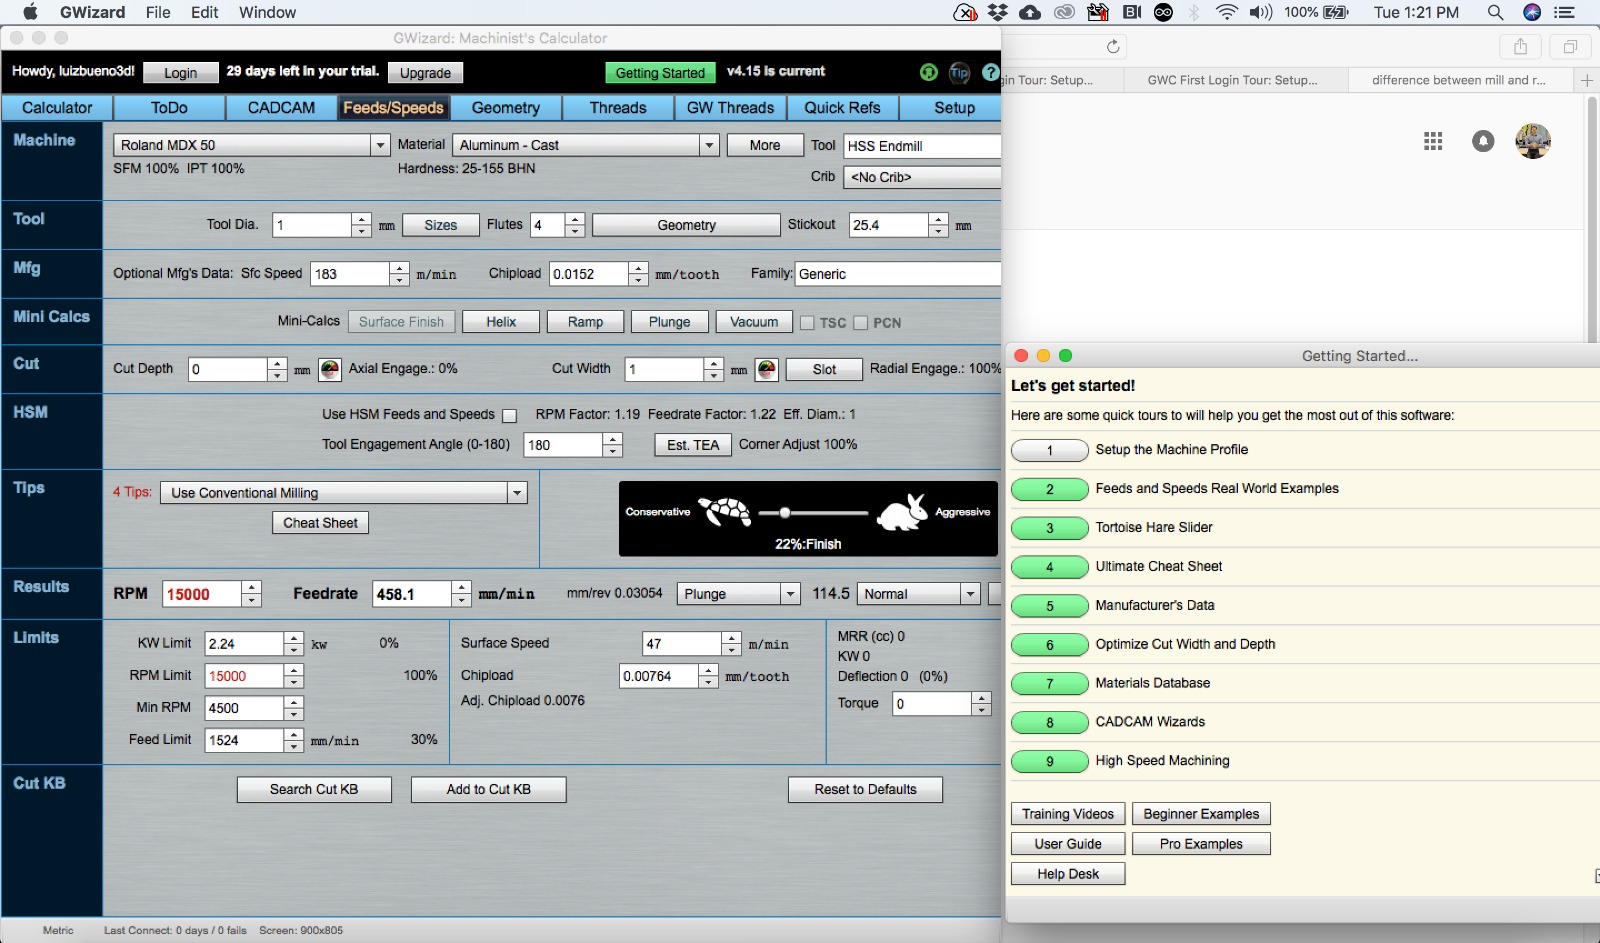Click the Est. TEA button
The image size is (1600, 943).
pyautogui.click(x=693, y=445)
